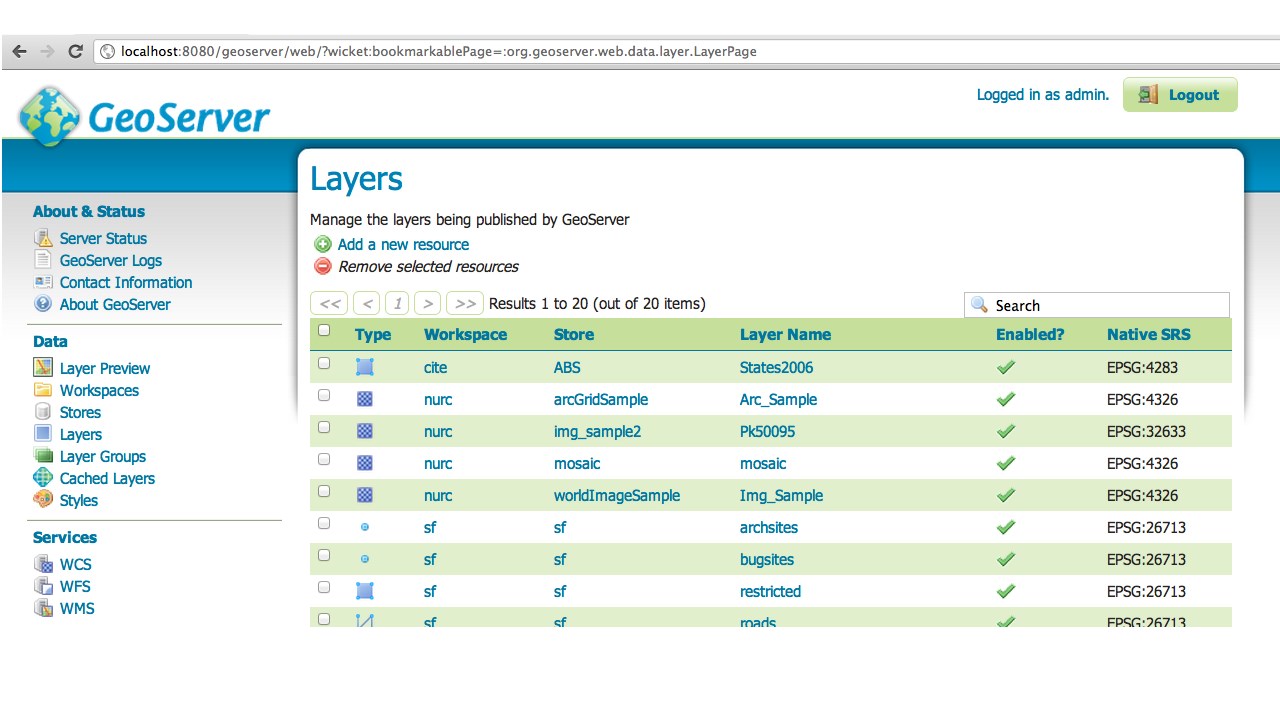This screenshot has width=1280, height=720.
Task: Click the raster type icon for Arc_Sample
Action: pos(365,399)
